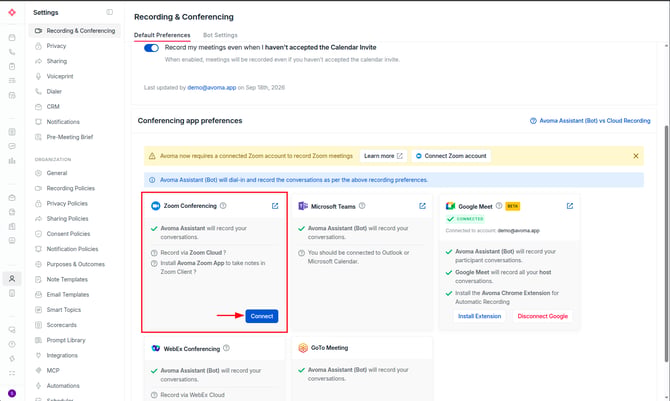The width and height of the screenshot is (670, 401).
Task: Click the Install Extension button
Action: (479, 316)
